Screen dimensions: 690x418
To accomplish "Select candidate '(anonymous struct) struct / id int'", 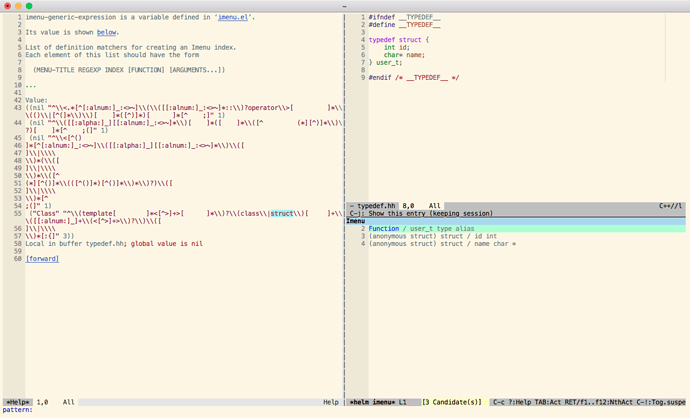I will coord(433,236).
